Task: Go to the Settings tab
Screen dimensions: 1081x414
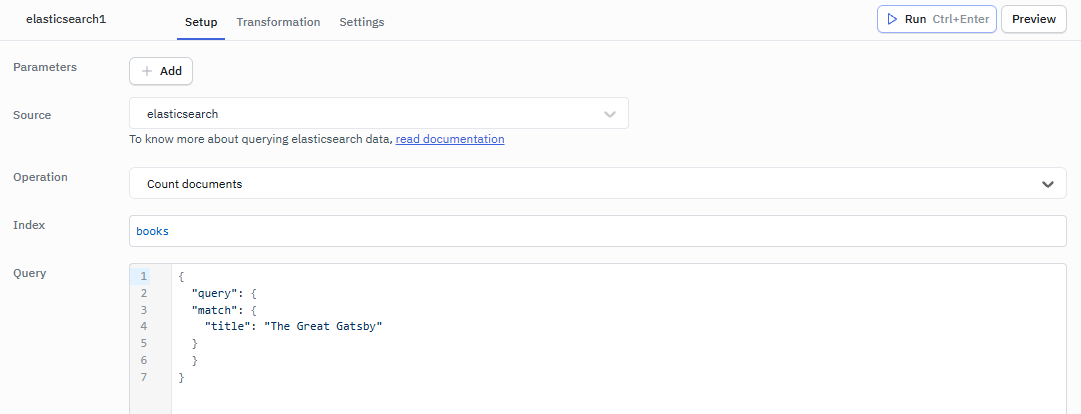Action: (x=361, y=22)
